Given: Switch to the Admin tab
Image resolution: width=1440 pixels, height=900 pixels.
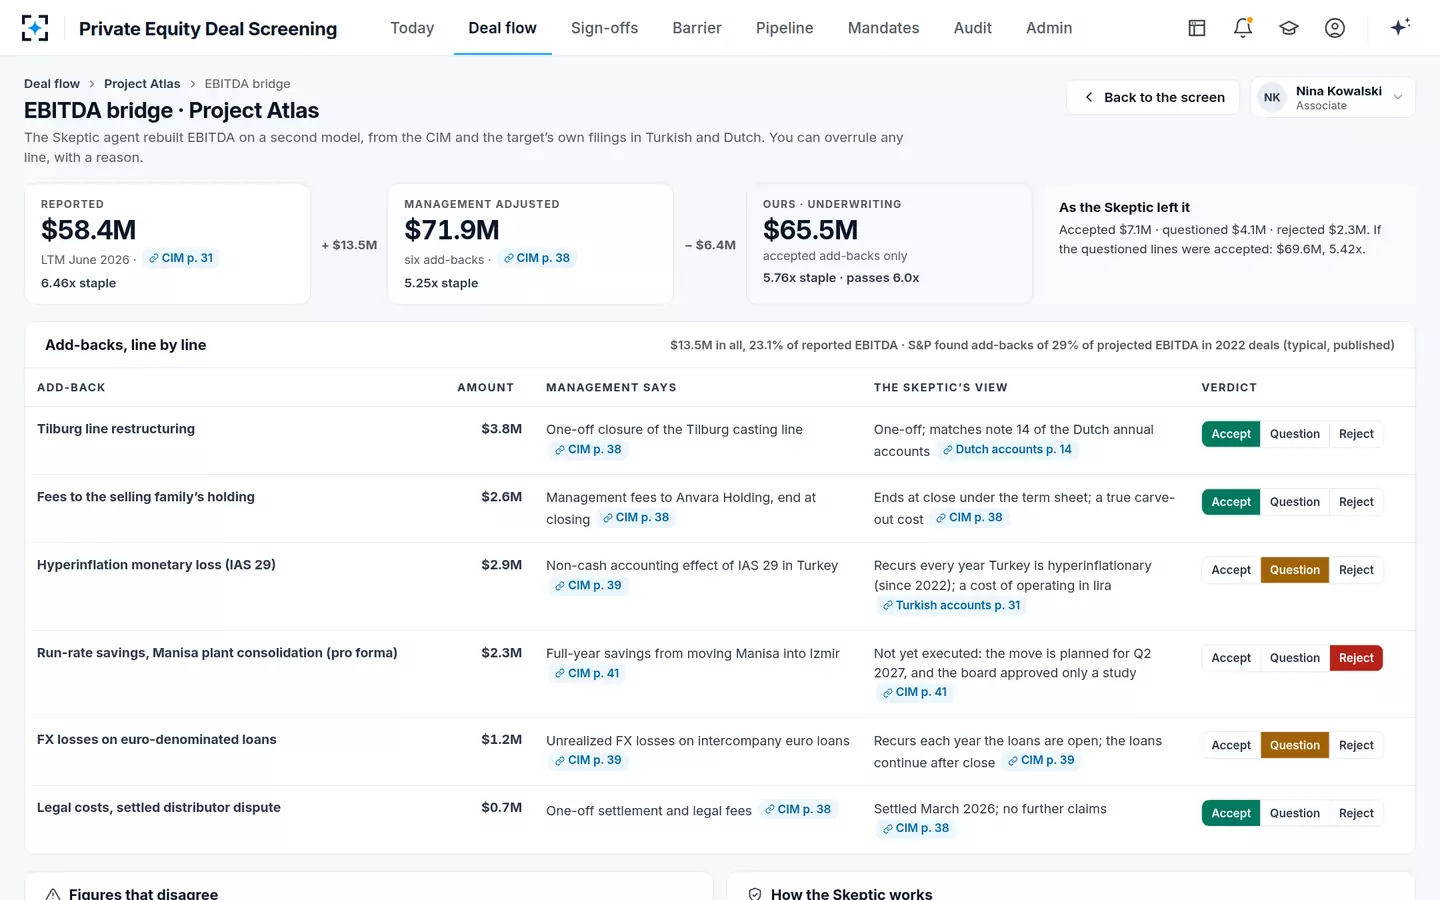Looking at the screenshot, I should pyautogui.click(x=1049, y=28).
